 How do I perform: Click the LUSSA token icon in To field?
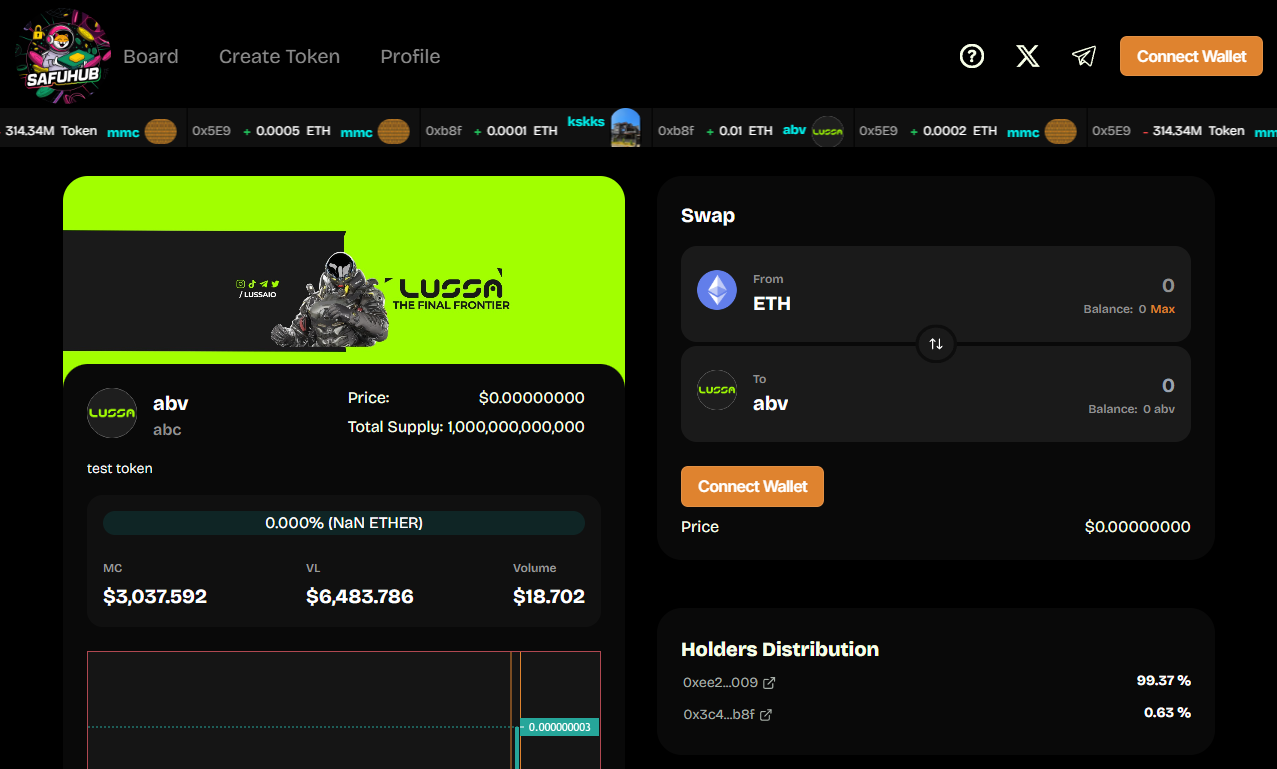click(717, 391)
